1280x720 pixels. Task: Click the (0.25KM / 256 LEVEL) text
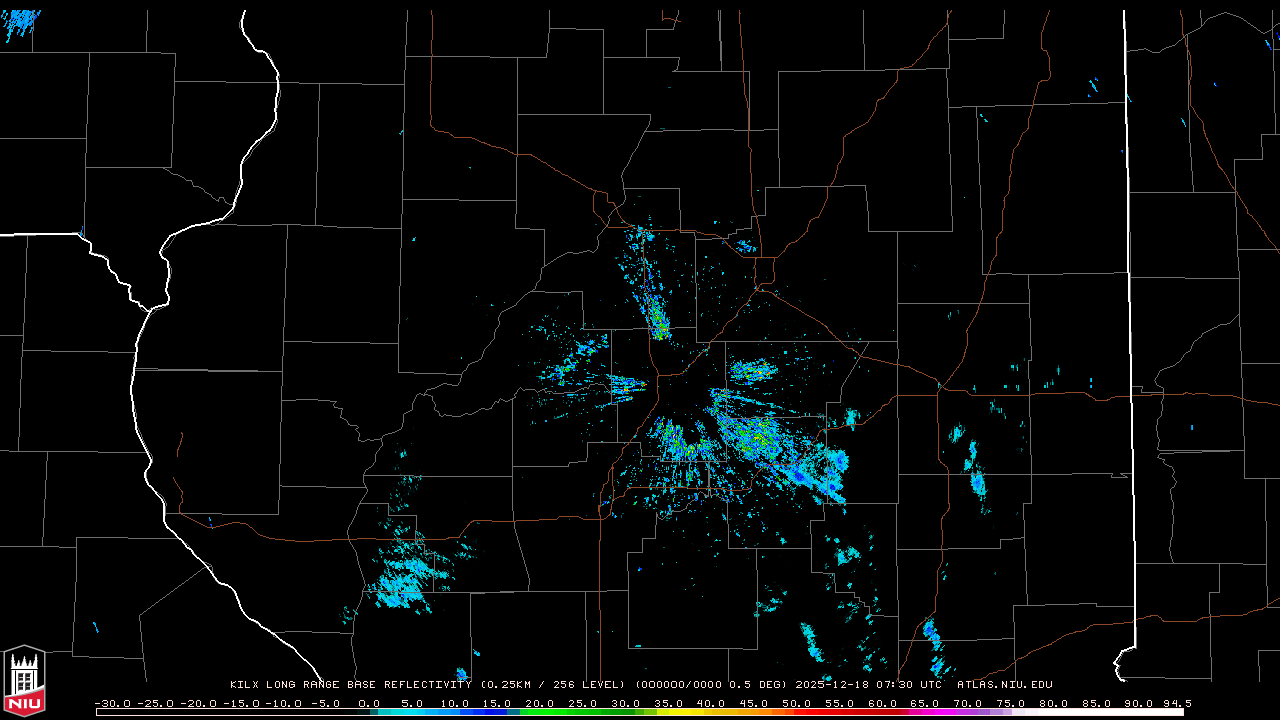click(554, 685)
